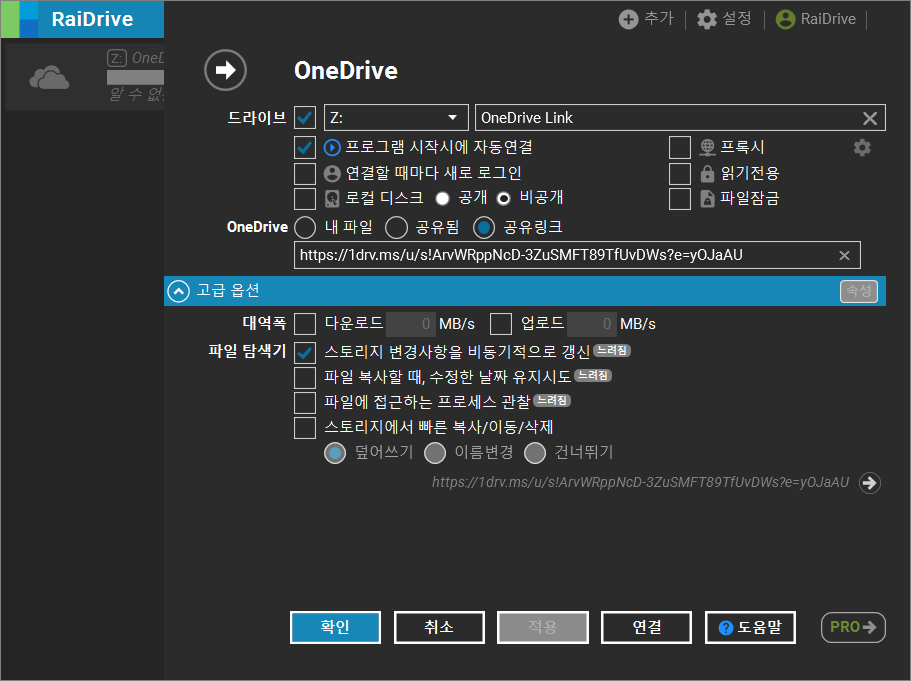
Task: Enable the 읽기전용 checkbox
Action: click(680, 173)
